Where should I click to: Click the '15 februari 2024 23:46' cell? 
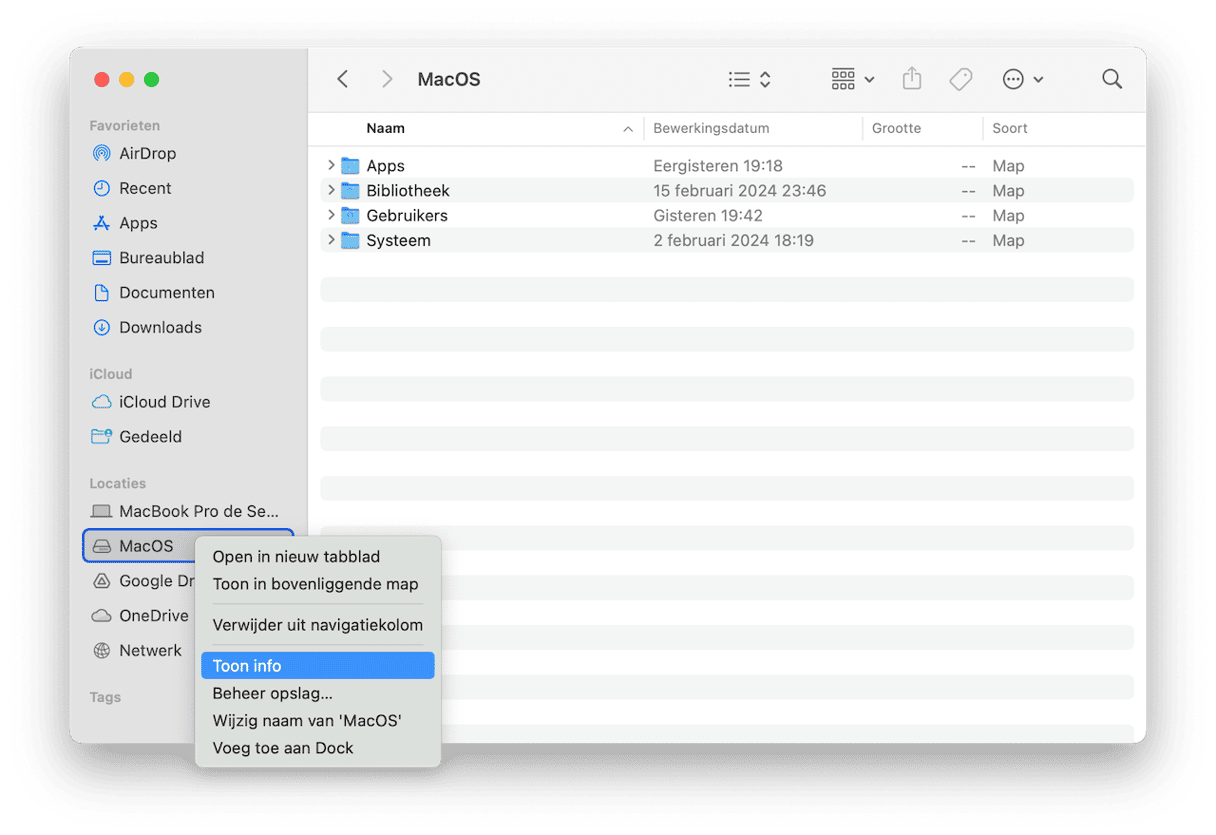(x=740, y=190)
